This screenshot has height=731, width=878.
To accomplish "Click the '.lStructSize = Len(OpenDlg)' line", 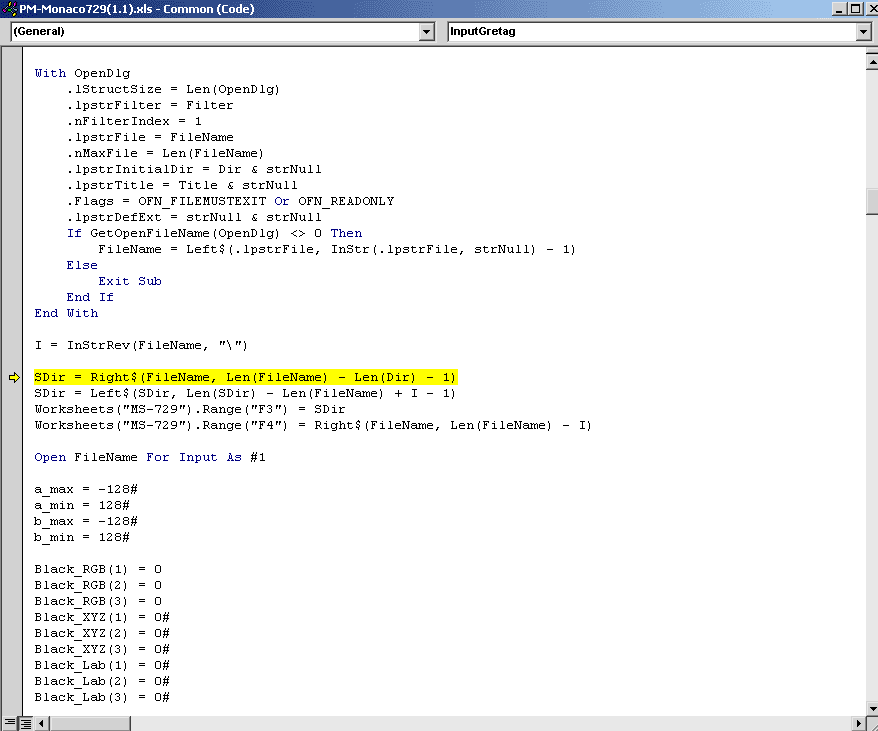I will 173,89.
